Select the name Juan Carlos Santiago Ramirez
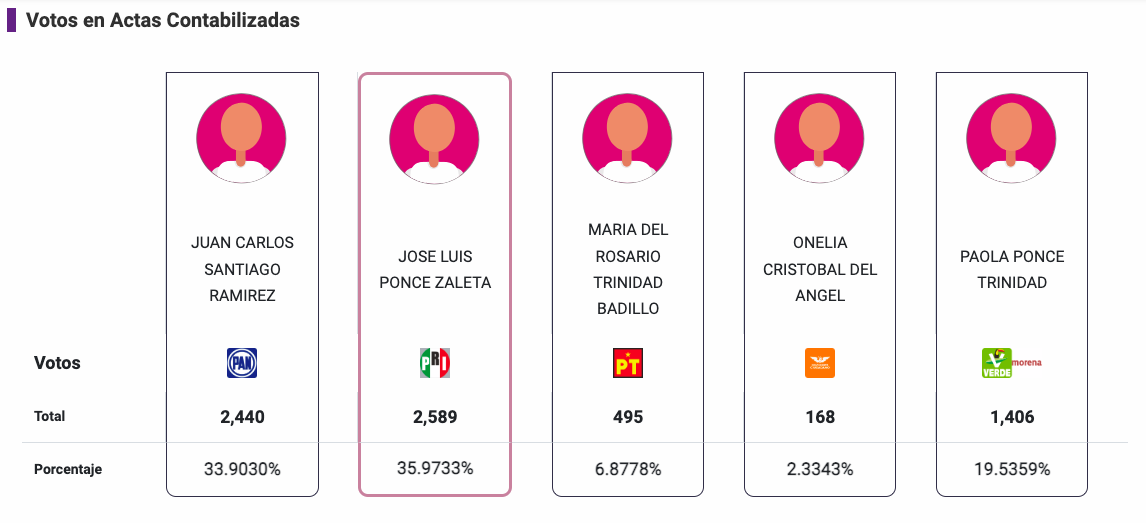 pos(242,269)
